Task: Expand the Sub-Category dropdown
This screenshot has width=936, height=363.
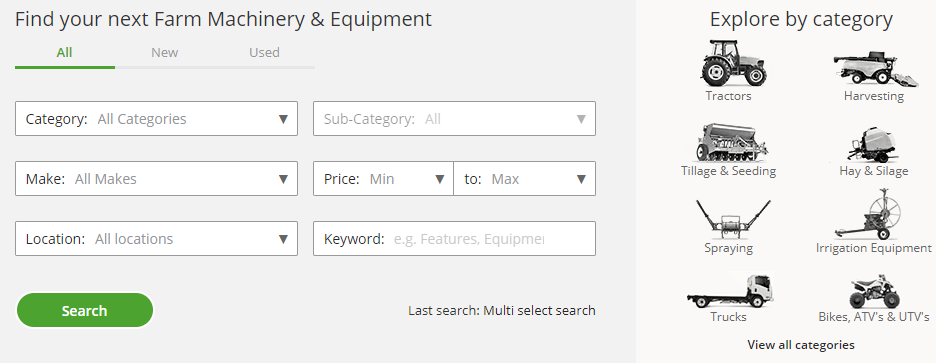Action: (x=454, y=119)
